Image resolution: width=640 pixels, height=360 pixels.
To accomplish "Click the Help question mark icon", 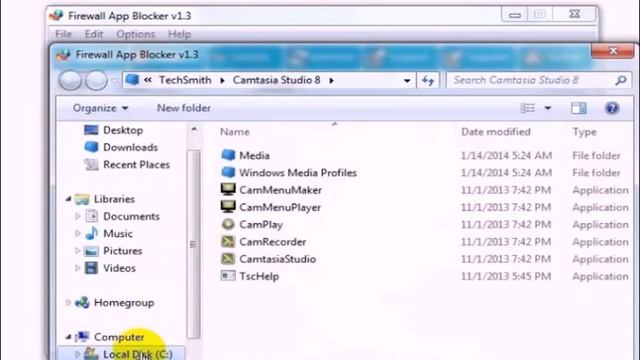I will point(612,108).
